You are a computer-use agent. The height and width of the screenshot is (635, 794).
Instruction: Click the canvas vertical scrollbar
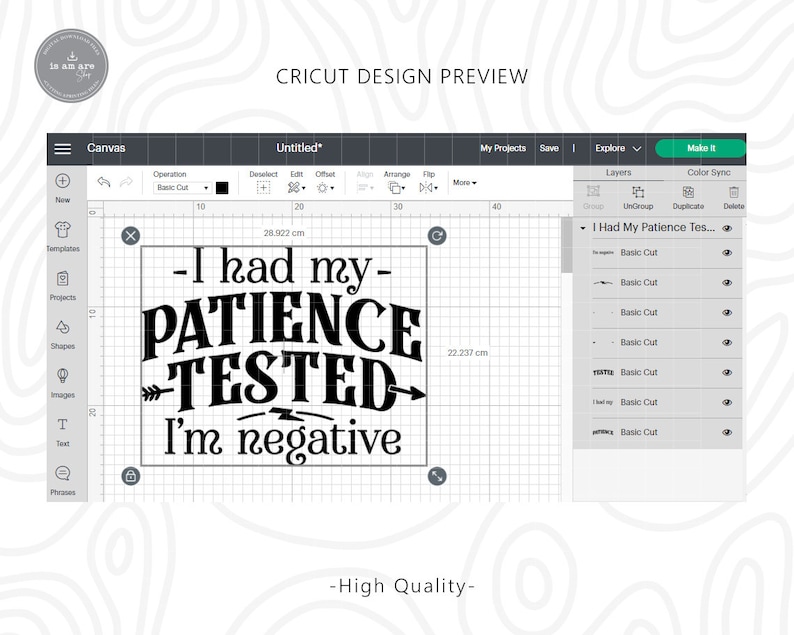567,246
